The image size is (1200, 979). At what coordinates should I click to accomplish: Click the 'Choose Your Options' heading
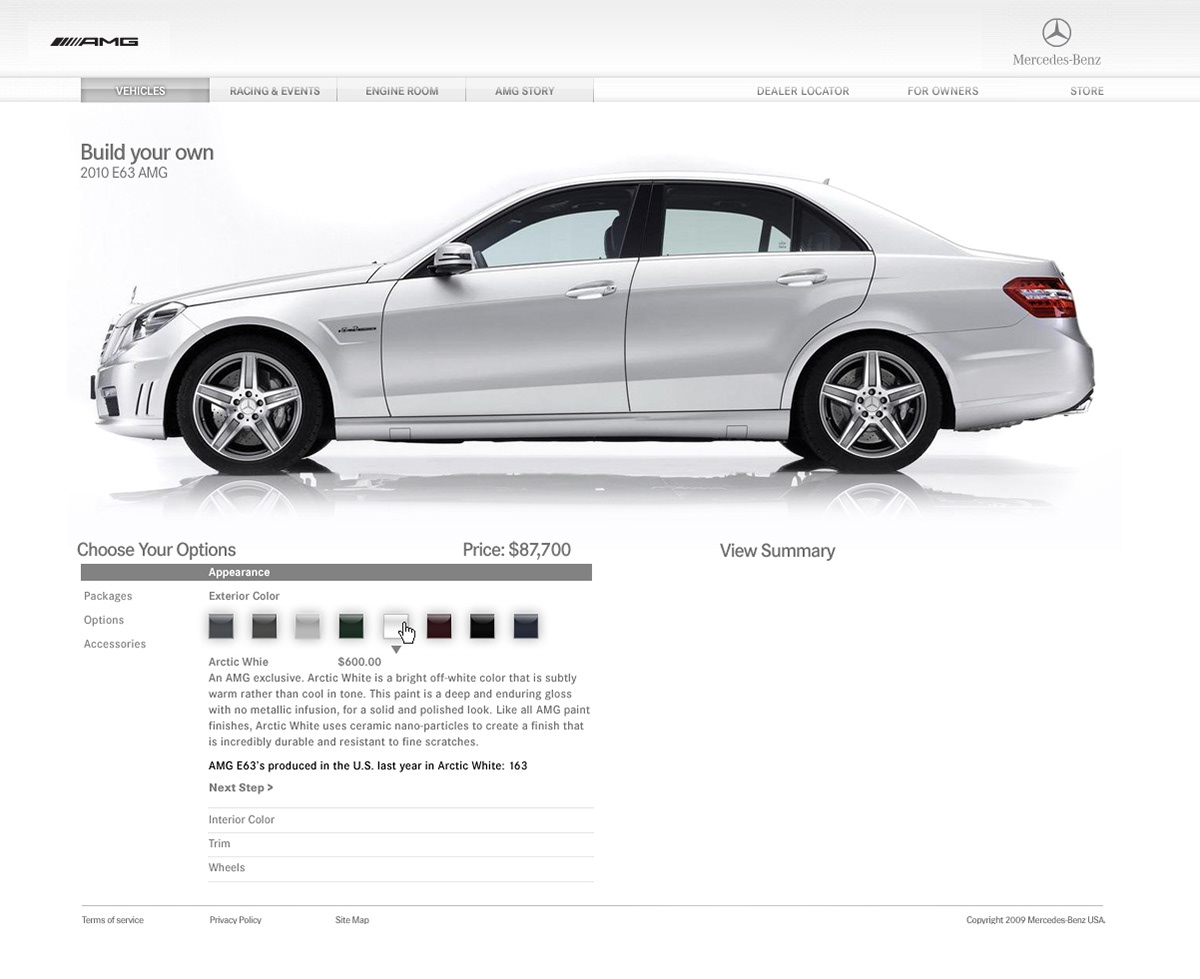click(157, 550)
